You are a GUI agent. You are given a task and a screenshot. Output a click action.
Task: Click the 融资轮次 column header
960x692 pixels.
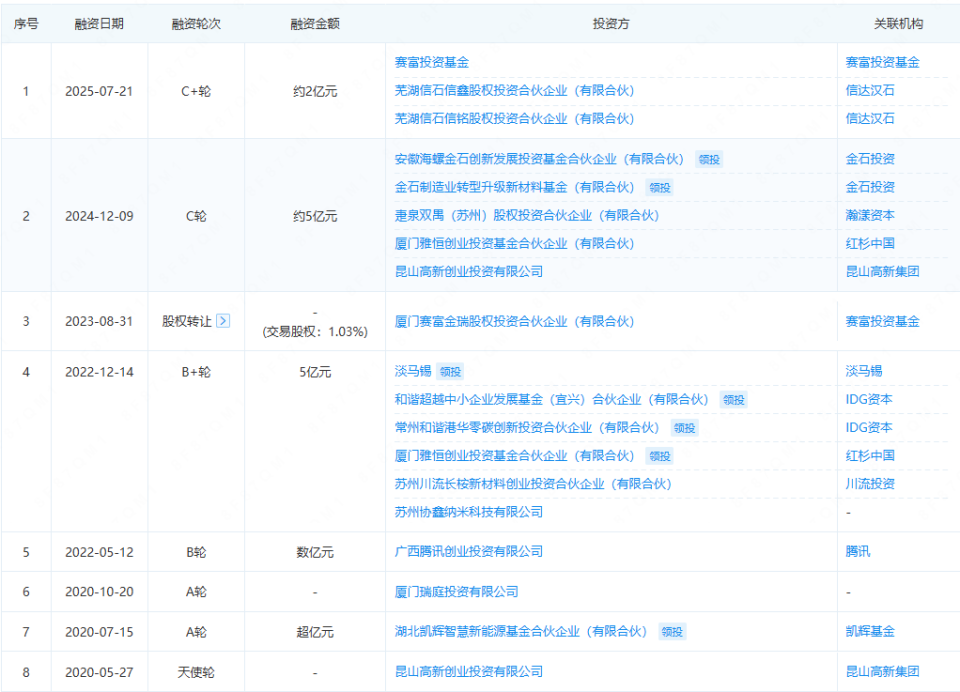pyautogui.click(x=196, y=24)
